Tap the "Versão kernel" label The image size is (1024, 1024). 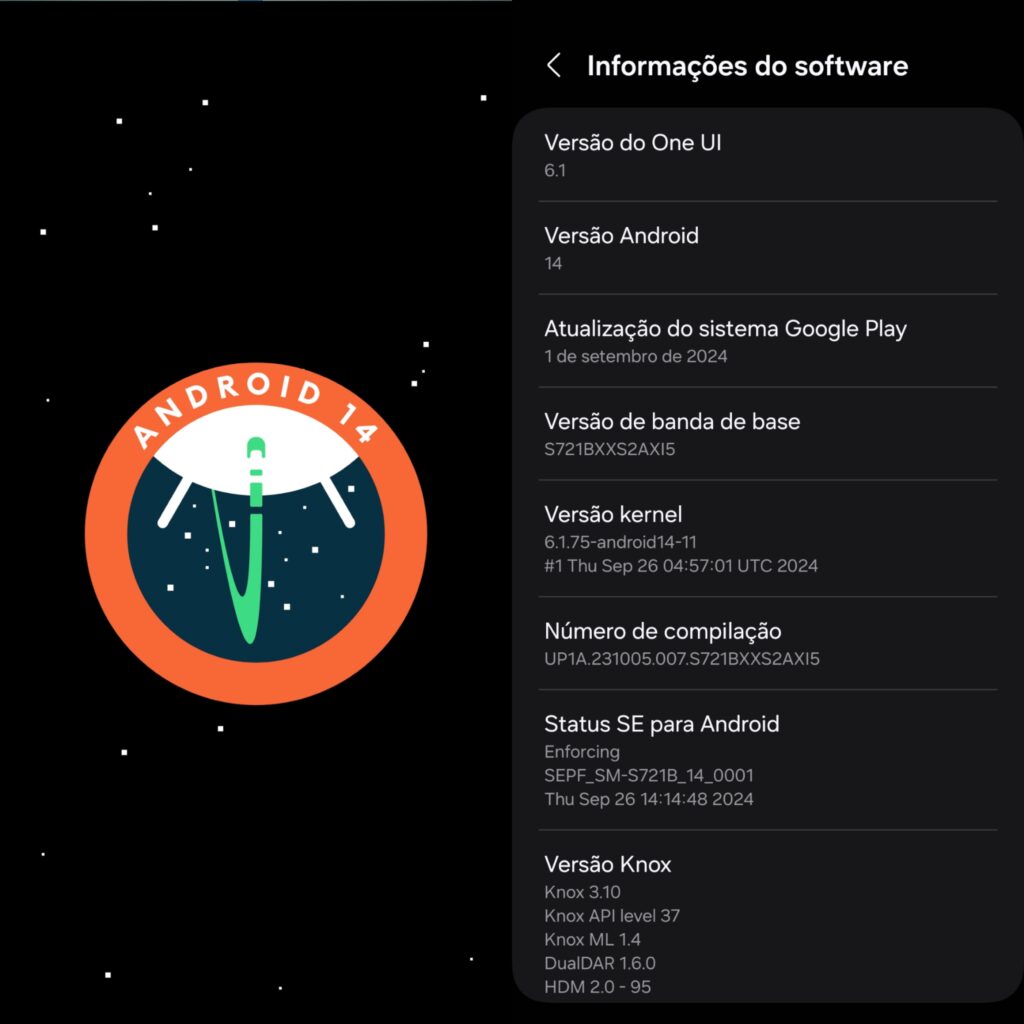613,514
